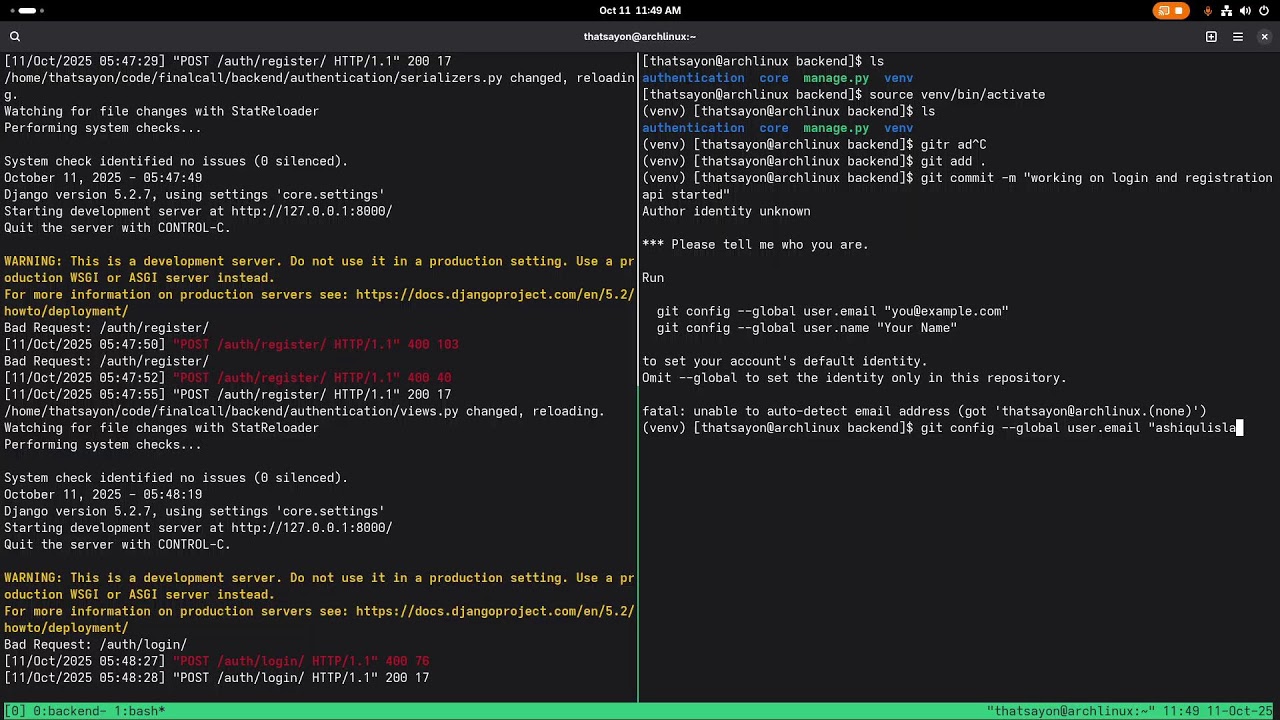This screenshot has width=1280, height=720.
Task: Click the git commit -m command line
Action: point(957,178)
